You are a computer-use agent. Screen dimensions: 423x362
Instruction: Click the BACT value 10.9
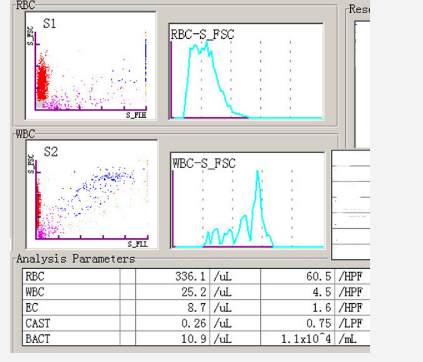coord(194,339)
